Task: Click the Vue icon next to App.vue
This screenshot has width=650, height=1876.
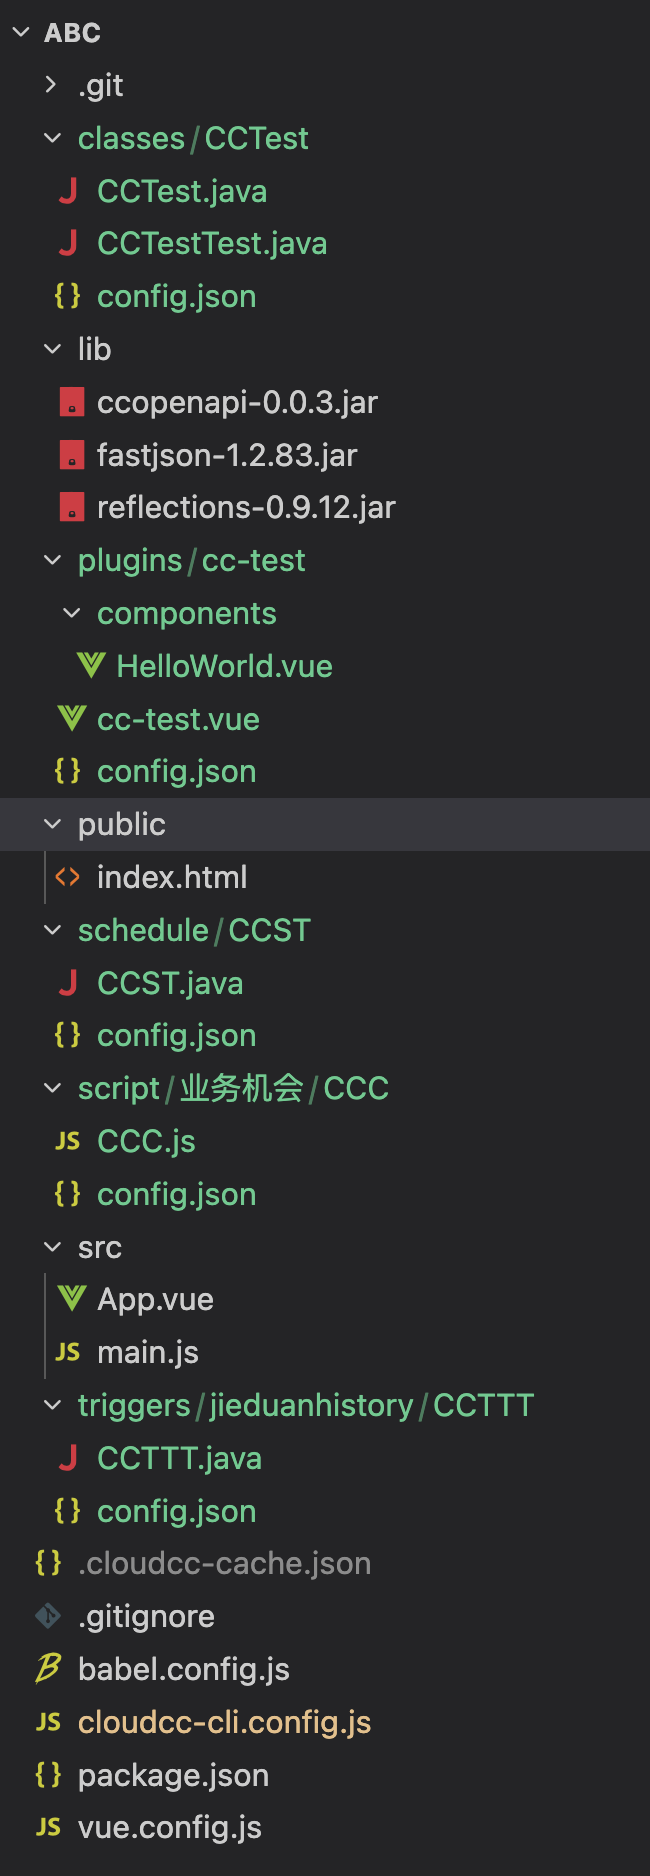Action: [x=71, y=1299]
